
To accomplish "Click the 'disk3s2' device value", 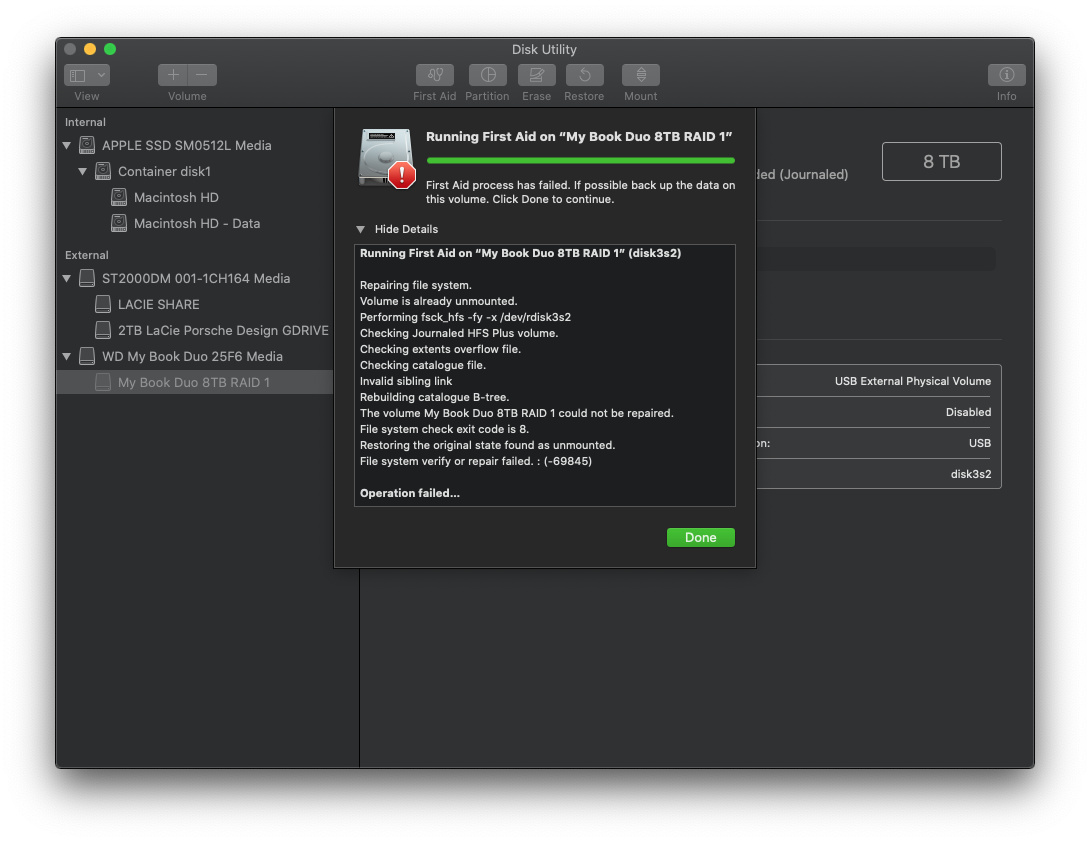I will [x=971, y=474].
